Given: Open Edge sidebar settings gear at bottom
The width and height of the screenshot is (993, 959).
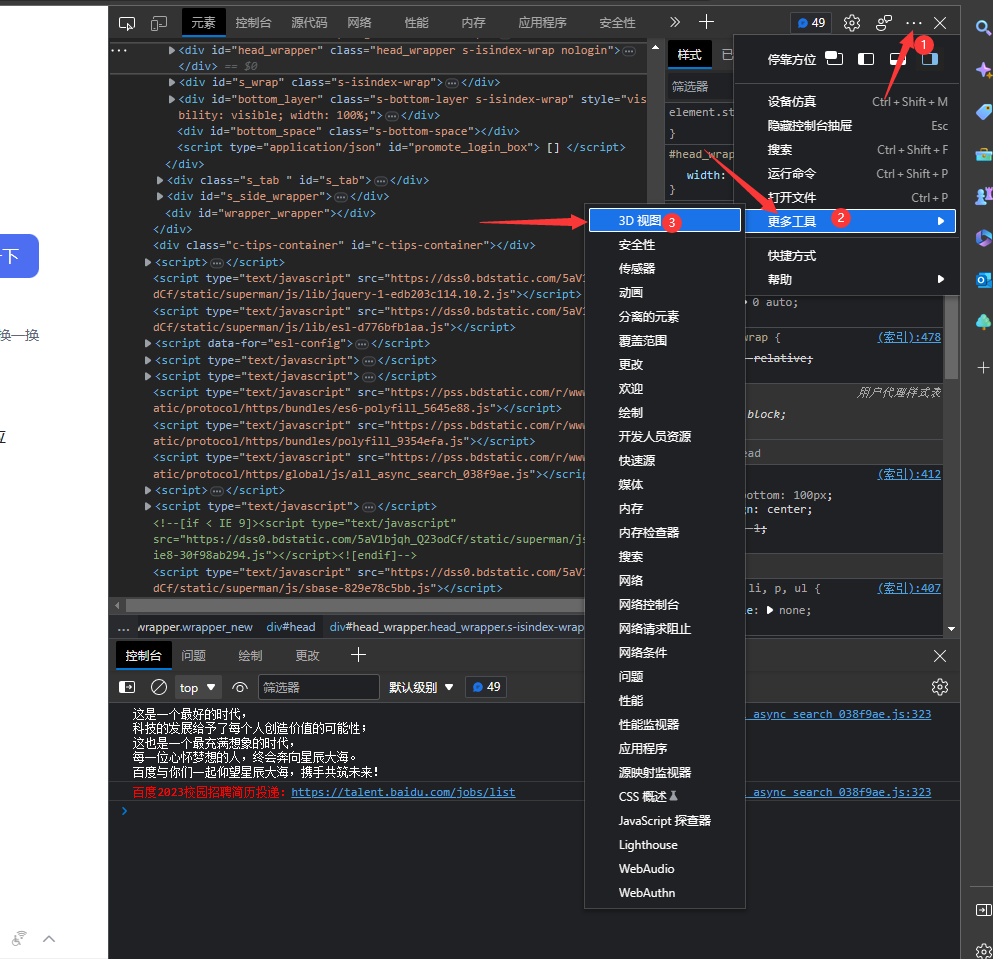Looking at the screenshot, I should coord(984,950).
